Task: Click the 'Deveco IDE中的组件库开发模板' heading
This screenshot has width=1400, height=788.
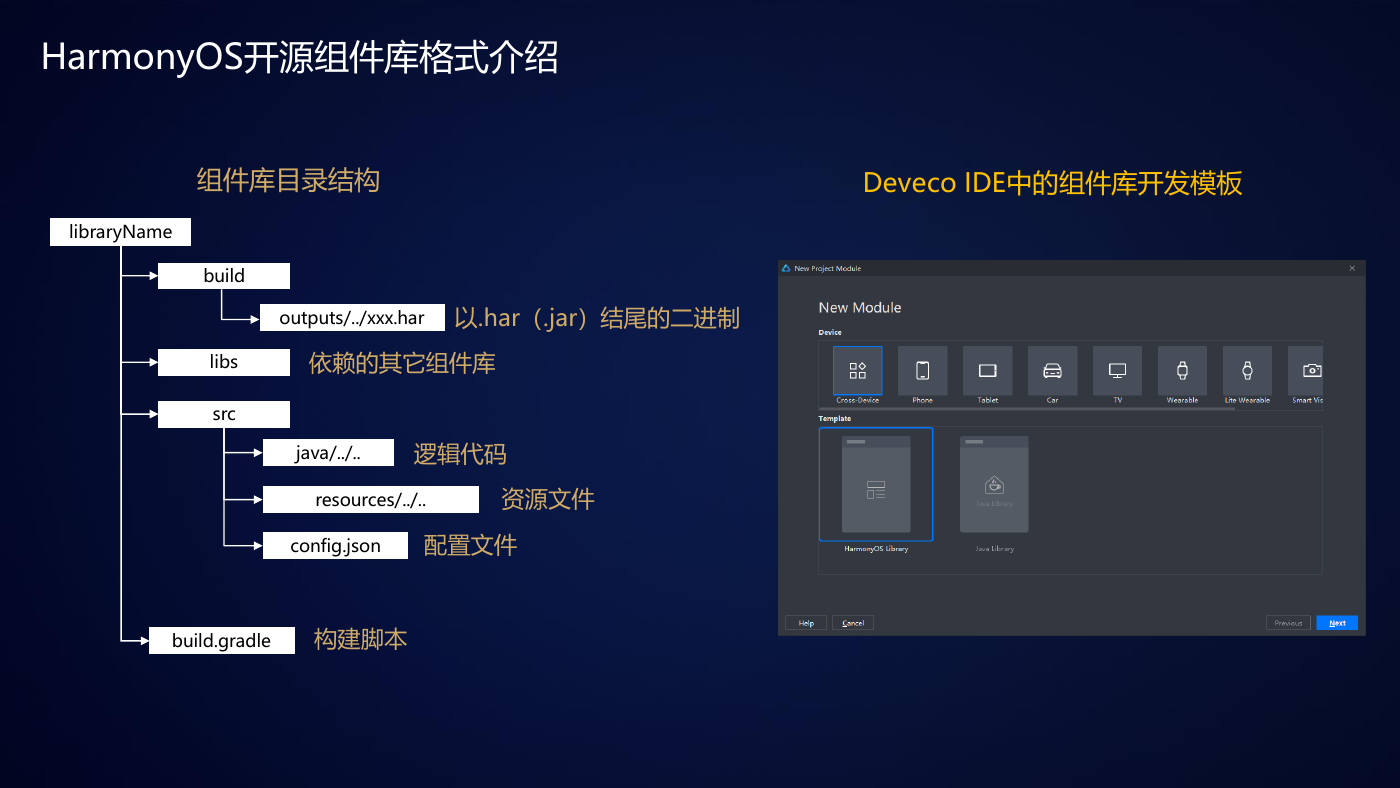Action: point(1053,183)
